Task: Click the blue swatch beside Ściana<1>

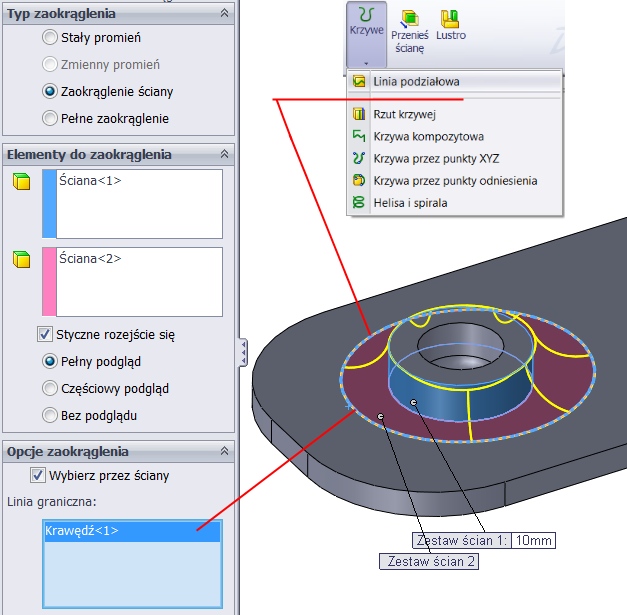Action: (49, 204)
